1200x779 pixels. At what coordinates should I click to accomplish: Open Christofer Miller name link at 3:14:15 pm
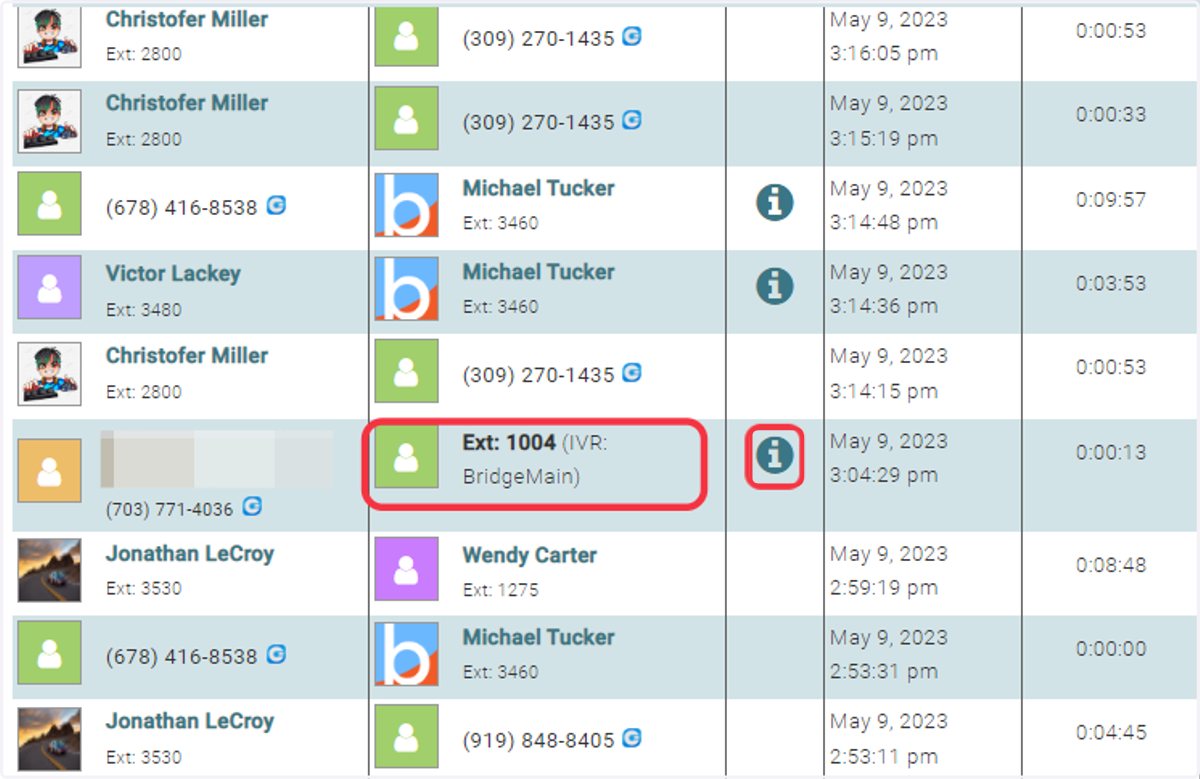pos(187,356)
